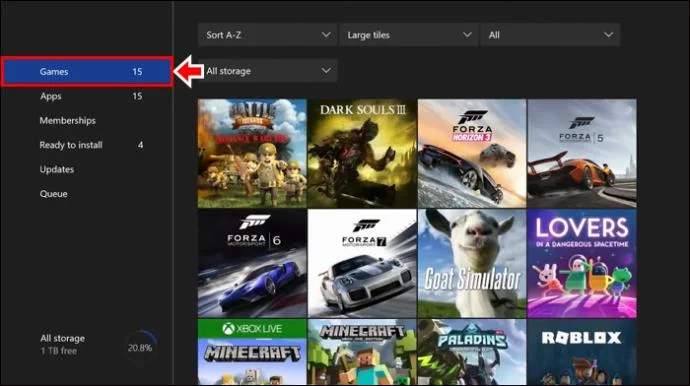Viewport: 690px width, 386px height.
Task: Click the 20.8% storage usage ring
Action: pyautogui.click(x=140, y=347)
